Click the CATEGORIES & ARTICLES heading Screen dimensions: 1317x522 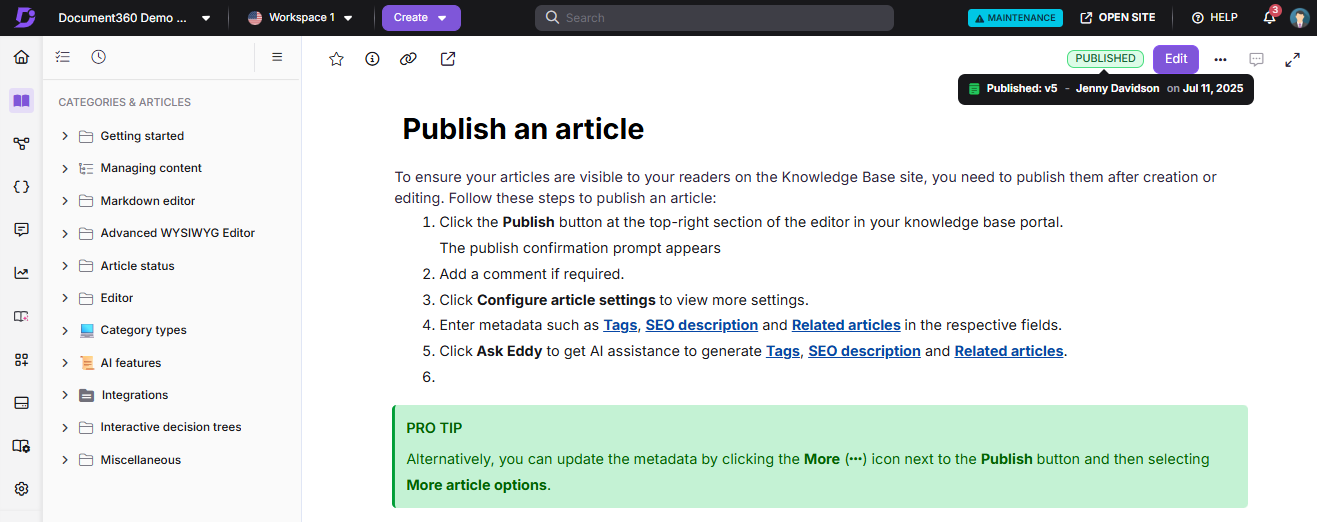(x=125, y=102)
